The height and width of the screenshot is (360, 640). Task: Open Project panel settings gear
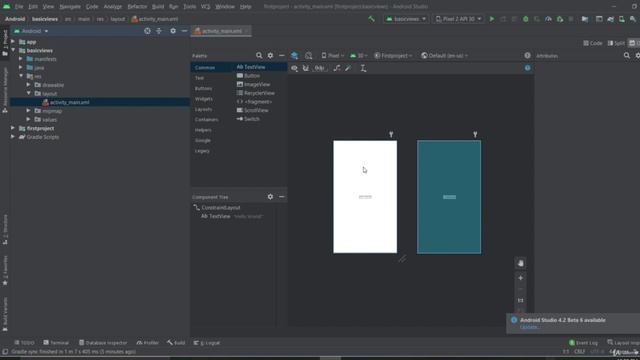pos(173,31)
